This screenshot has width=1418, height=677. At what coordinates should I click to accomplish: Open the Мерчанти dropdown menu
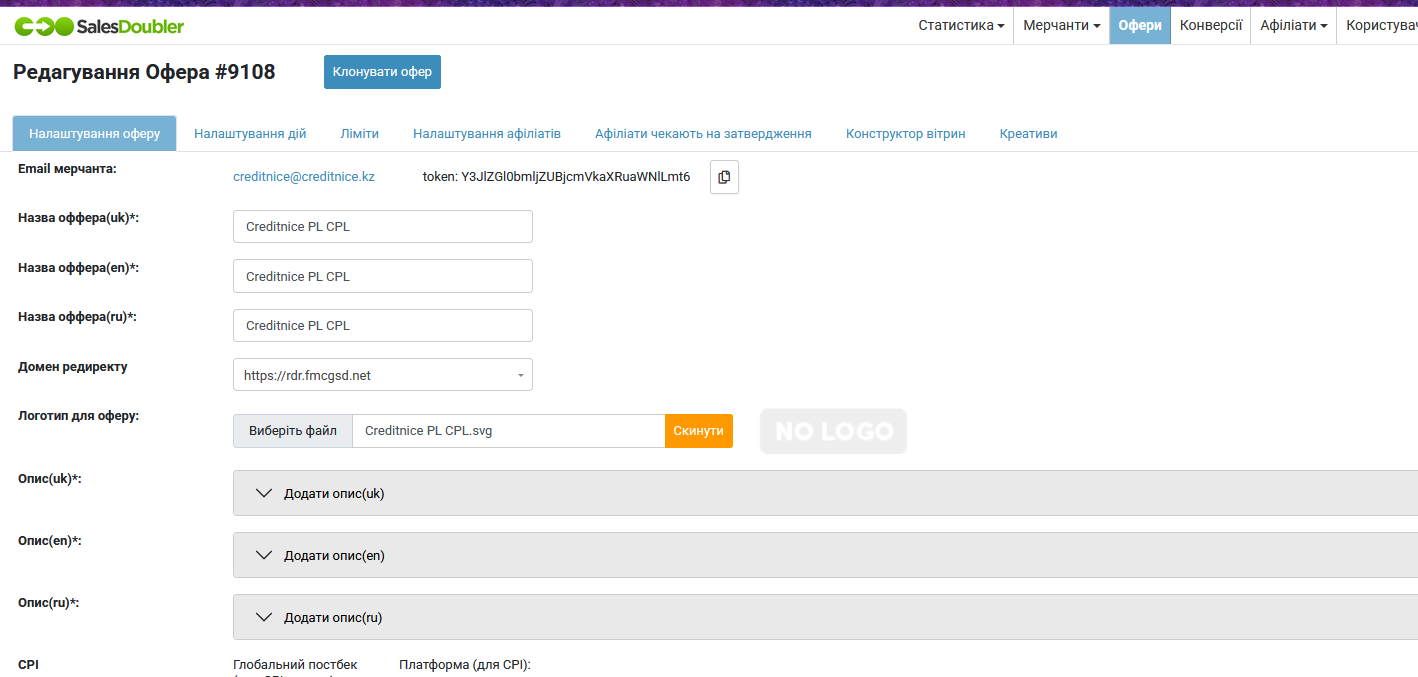pos(1061,25)
